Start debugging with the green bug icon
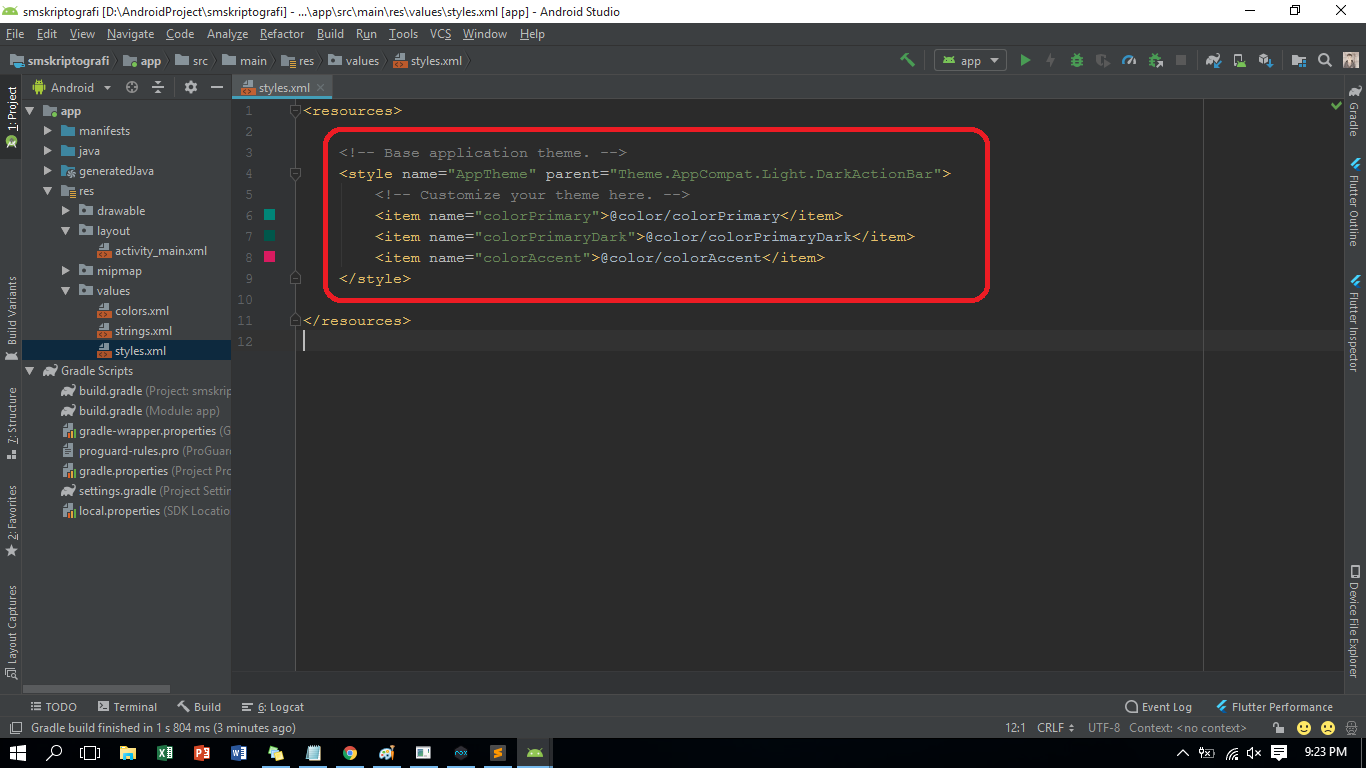Image resolution: width=1366 pixels, height=768 pixels. tap(1077, 60)
